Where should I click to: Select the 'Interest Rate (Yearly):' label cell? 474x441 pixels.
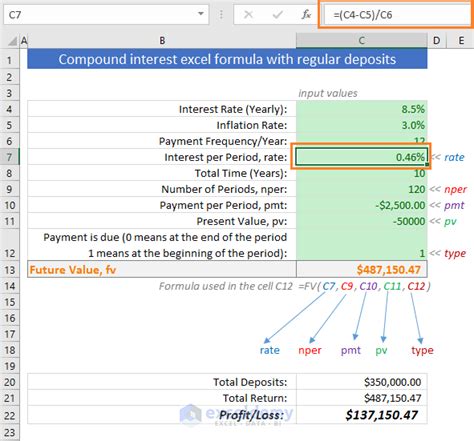[x=162, y=109]
